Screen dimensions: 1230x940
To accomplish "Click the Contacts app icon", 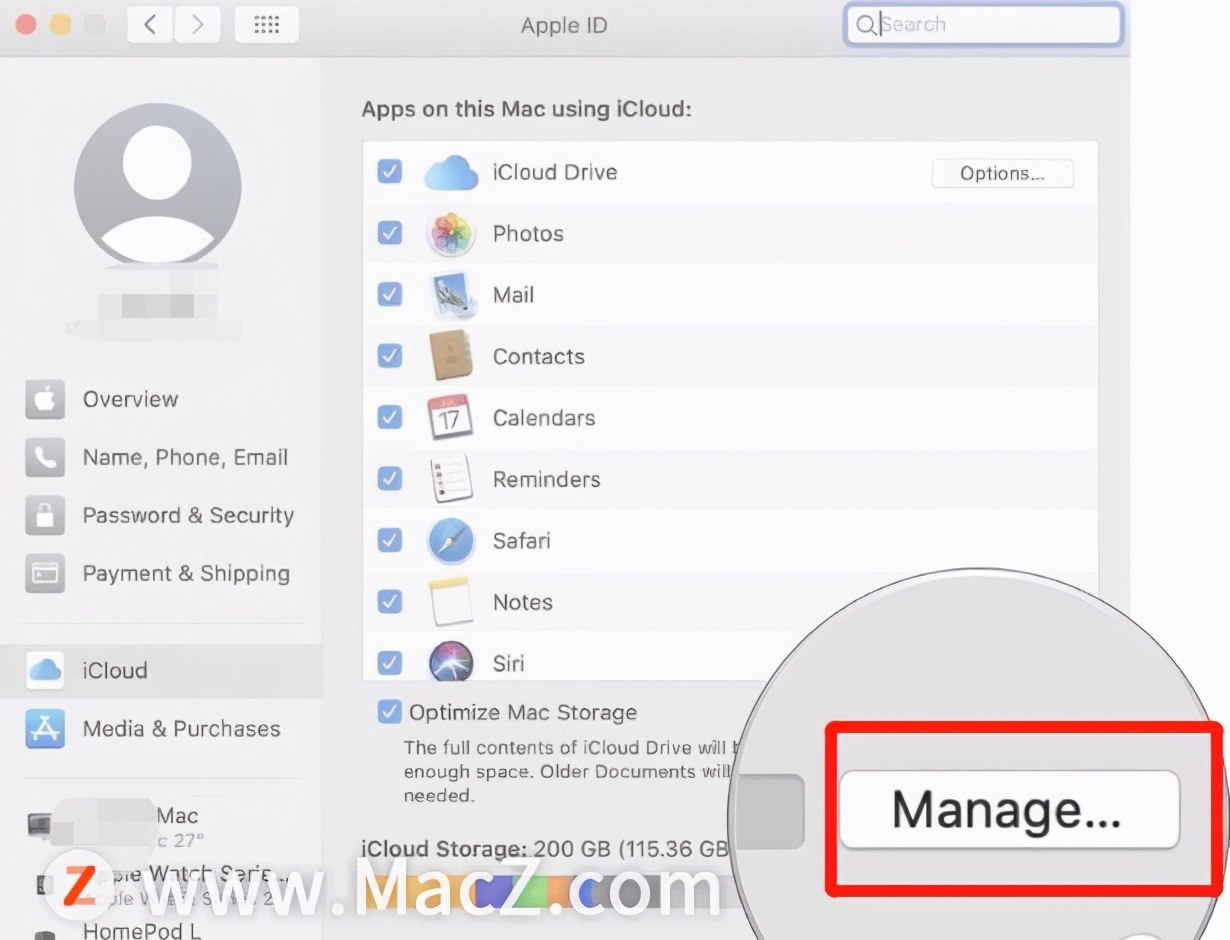I will (x=451, y=355).
